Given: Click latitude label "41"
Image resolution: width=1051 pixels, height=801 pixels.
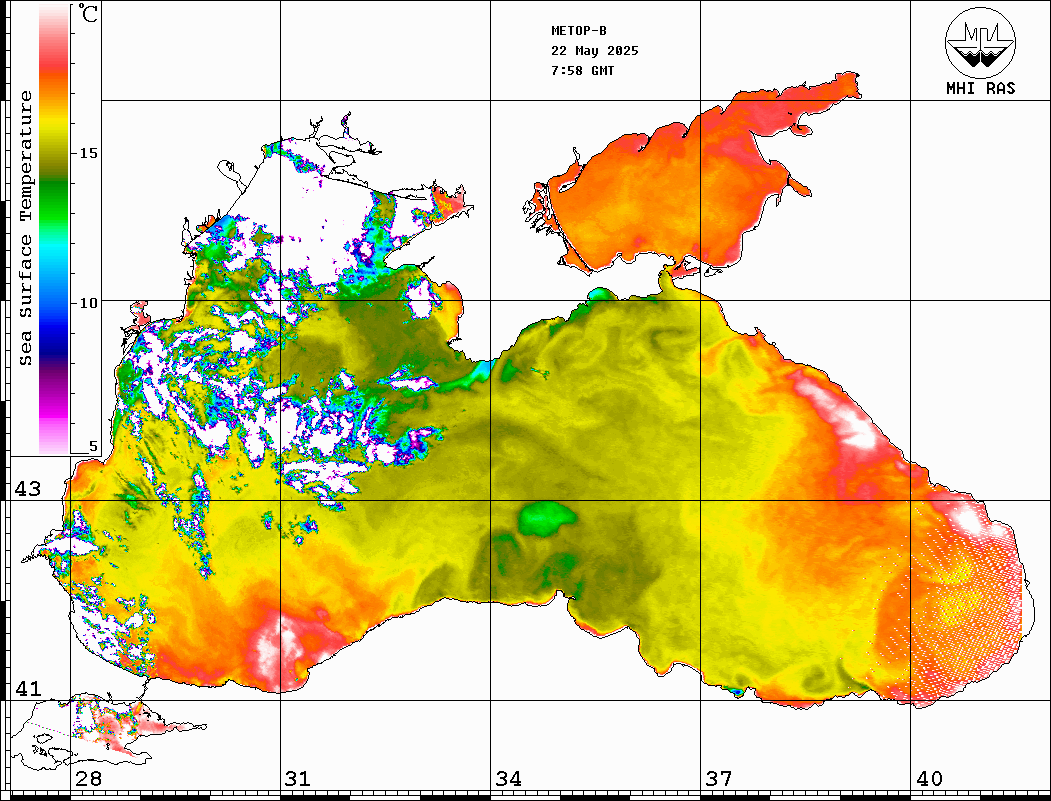Looking at the screenshot, I should pos(28,688).
